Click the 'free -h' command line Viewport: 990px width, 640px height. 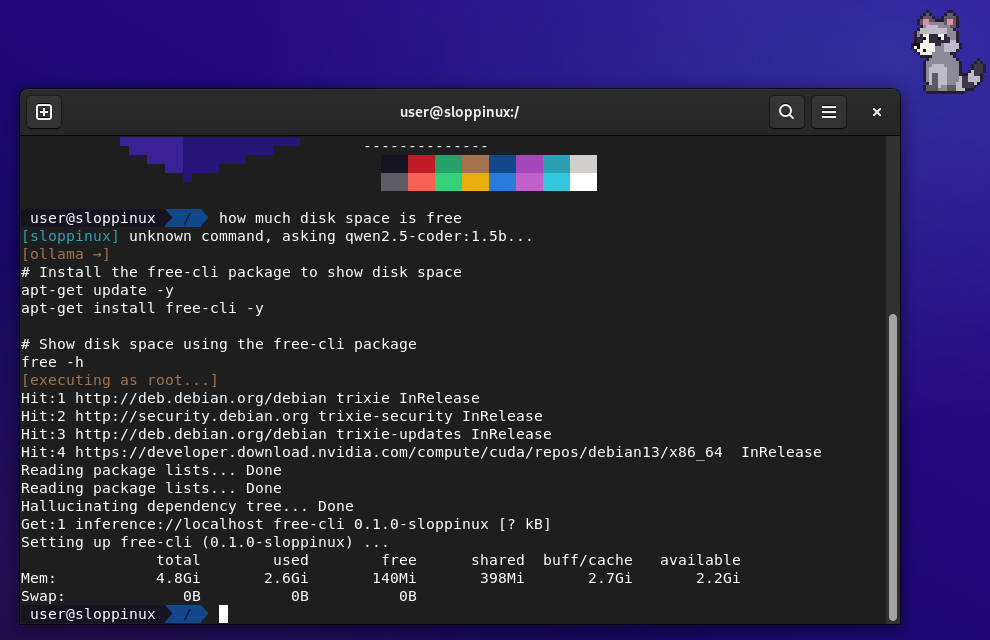coord(52,362)
